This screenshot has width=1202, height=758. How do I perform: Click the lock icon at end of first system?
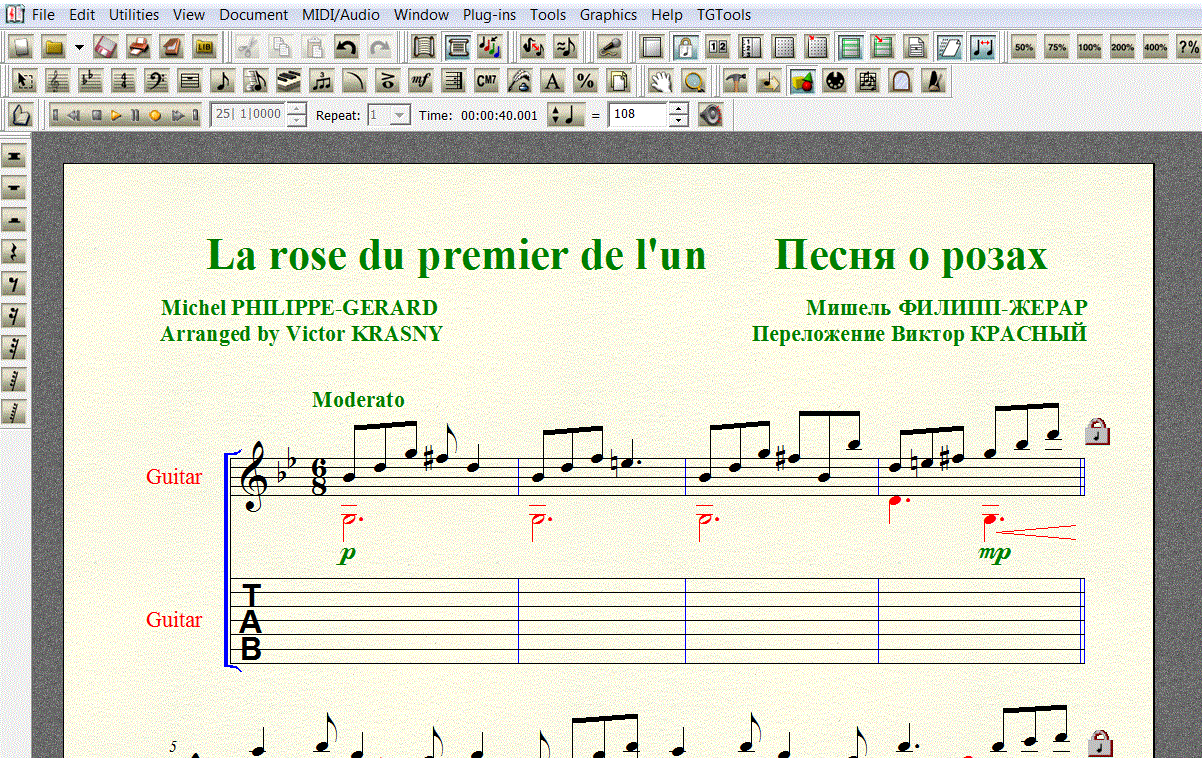1098,431
